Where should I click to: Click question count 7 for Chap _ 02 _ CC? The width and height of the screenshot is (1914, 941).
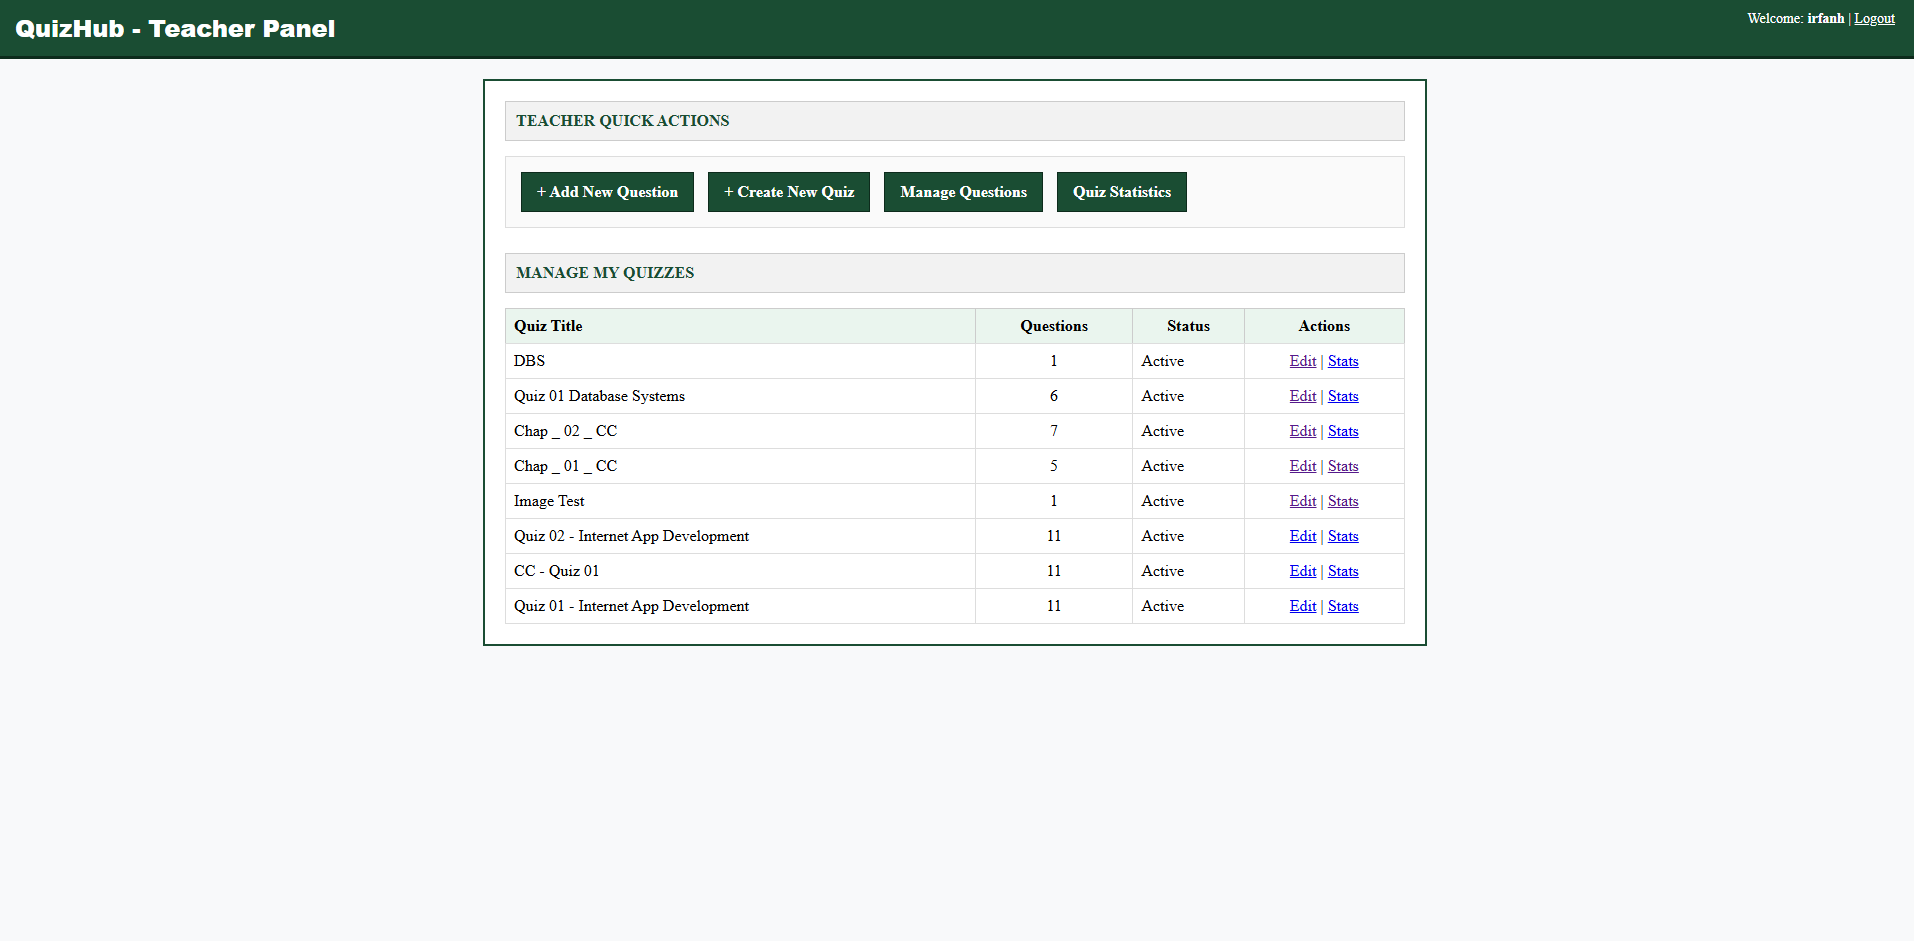pos(1054,431)
